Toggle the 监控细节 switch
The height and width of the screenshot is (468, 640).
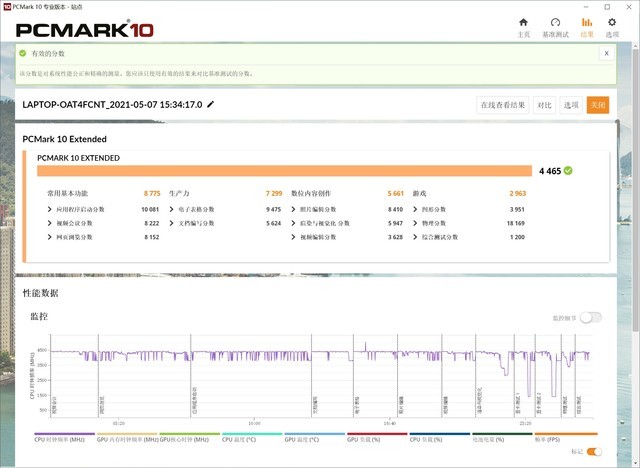(x=591, y=318)
